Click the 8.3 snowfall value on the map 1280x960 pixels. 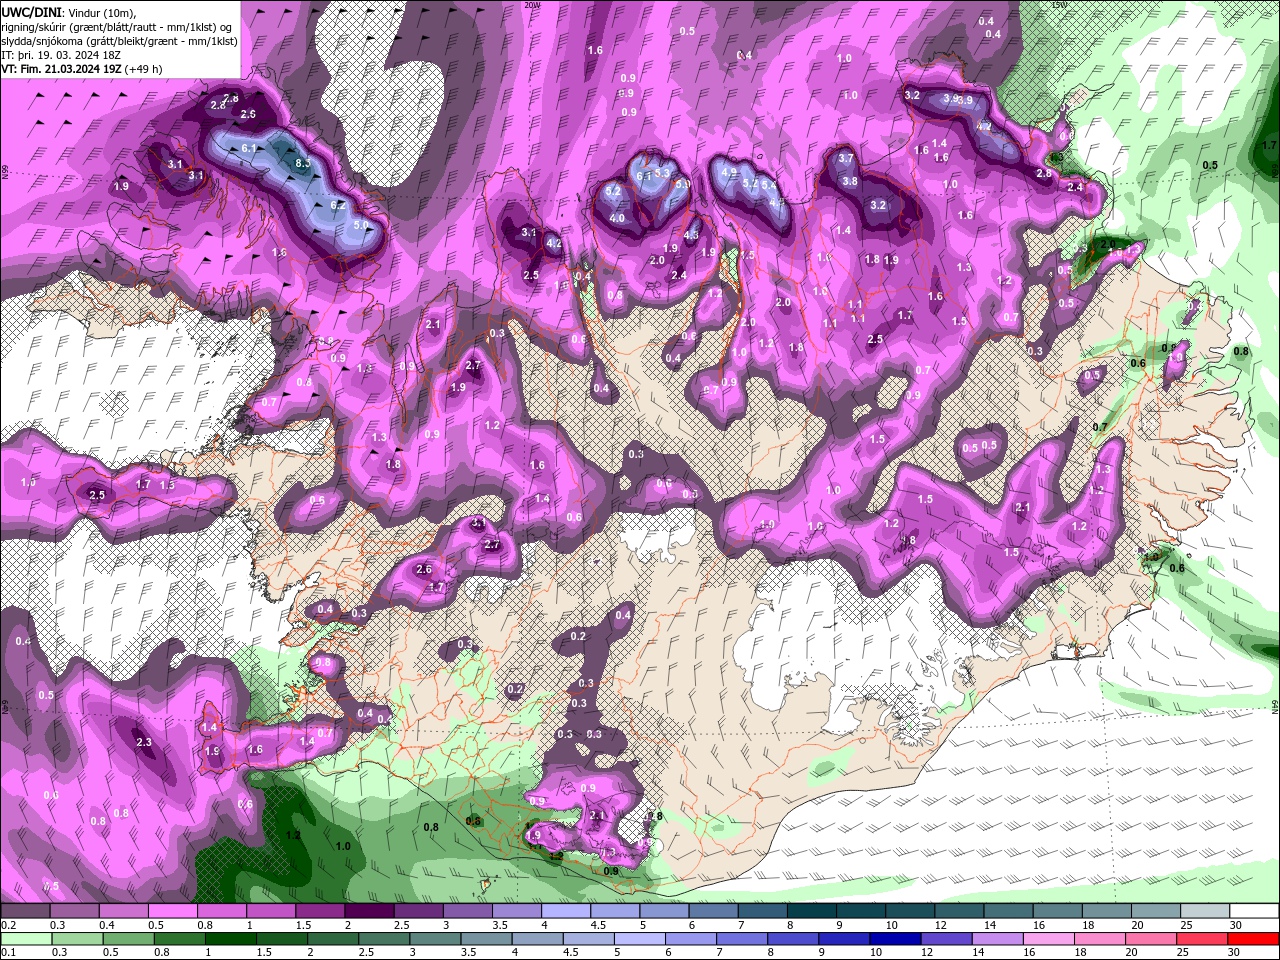point(303,162)
